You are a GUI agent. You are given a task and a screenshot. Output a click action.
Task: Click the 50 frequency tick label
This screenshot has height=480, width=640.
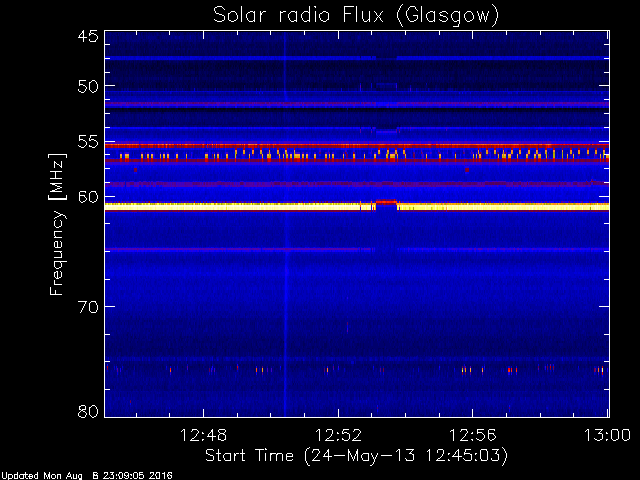88,86
